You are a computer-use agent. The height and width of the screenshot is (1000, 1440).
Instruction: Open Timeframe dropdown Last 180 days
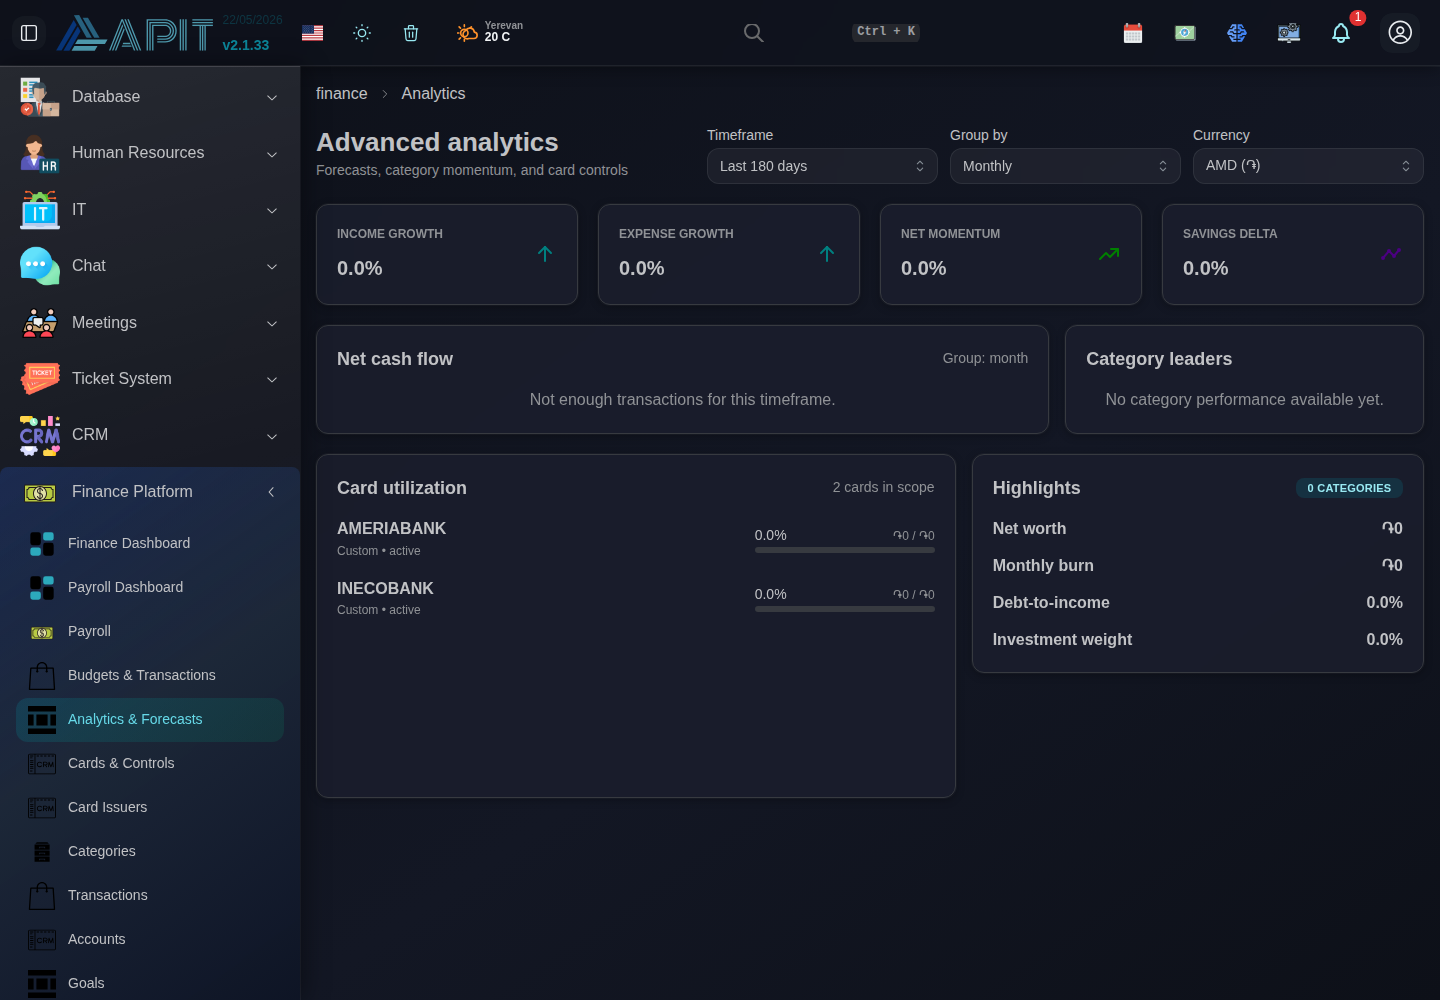pos(822,166)
